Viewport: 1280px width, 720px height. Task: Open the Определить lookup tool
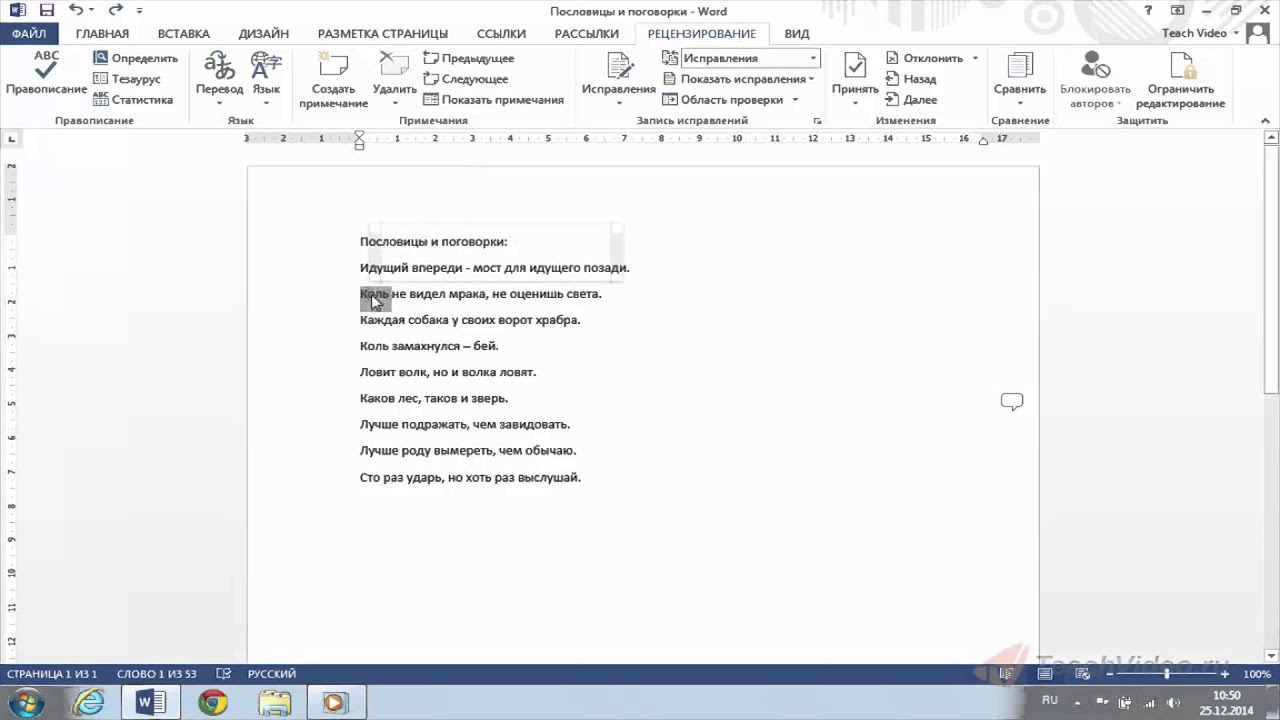[x=135, y=58]
